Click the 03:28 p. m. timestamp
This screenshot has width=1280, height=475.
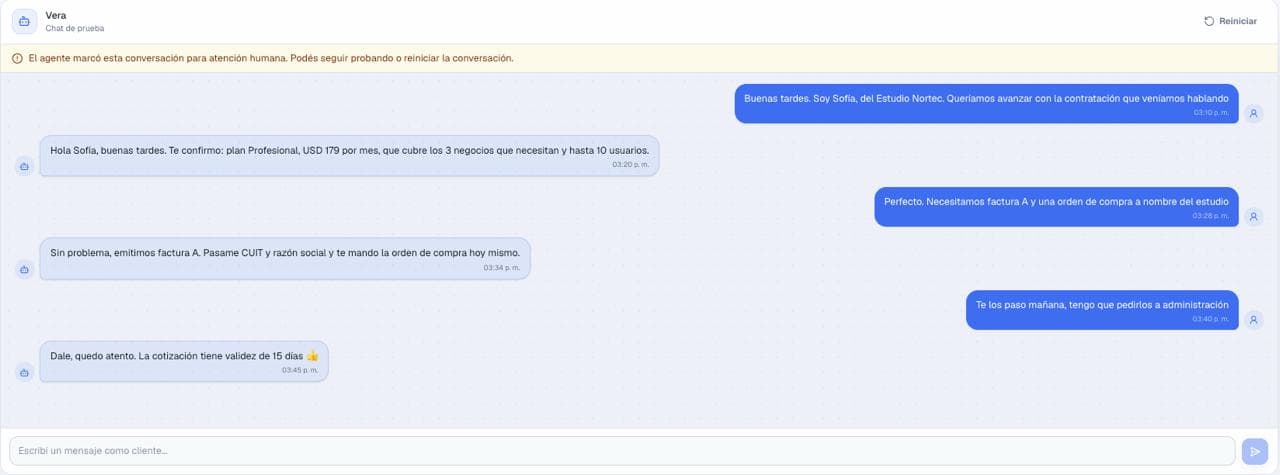(x=1211, y=216)
